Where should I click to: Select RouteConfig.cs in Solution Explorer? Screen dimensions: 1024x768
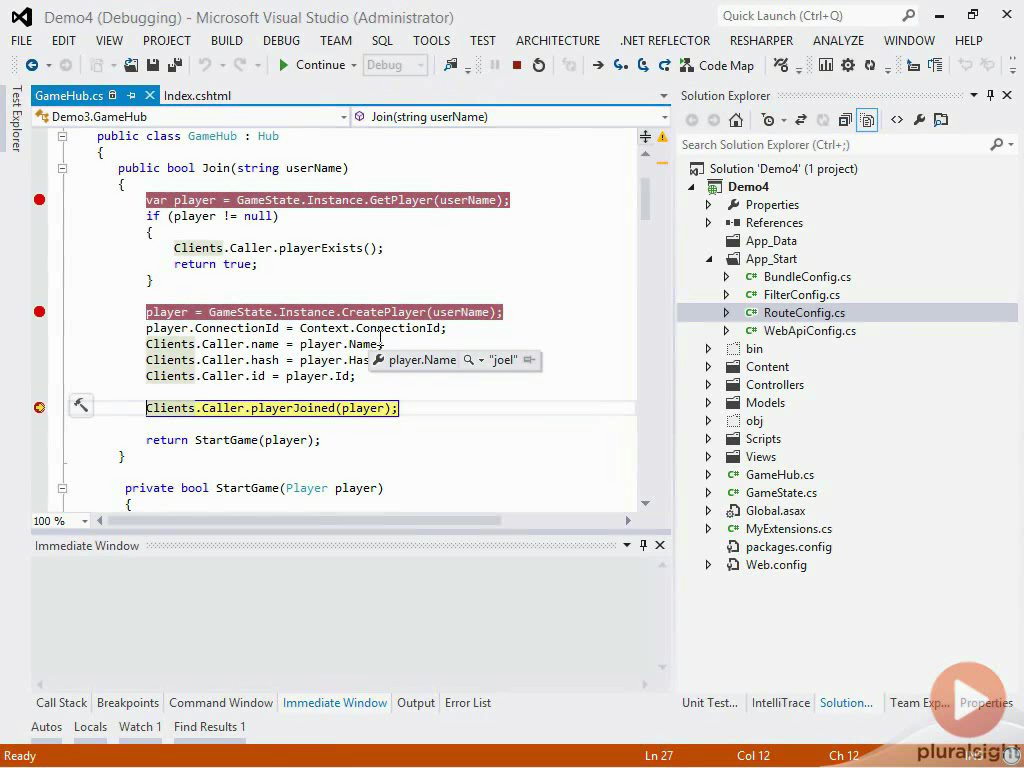[x=804, y=313]
